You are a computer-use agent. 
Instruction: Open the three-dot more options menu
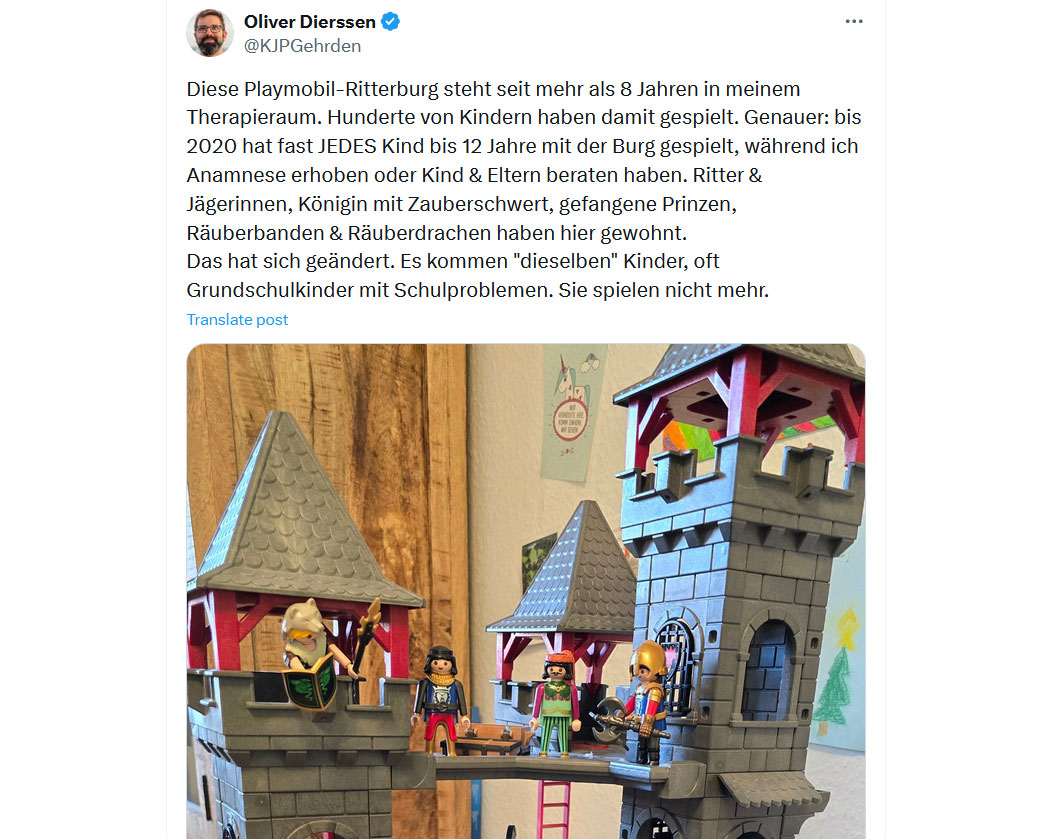[854, 21]
